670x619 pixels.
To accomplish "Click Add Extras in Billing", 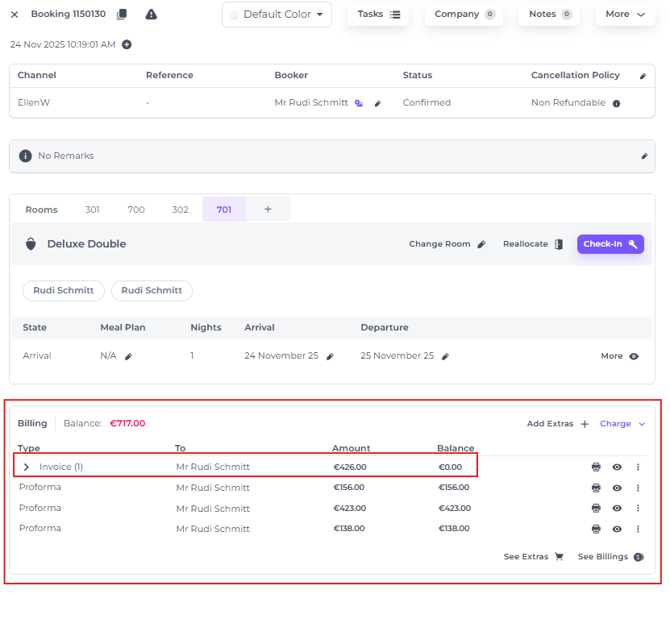I will [557, 424].
